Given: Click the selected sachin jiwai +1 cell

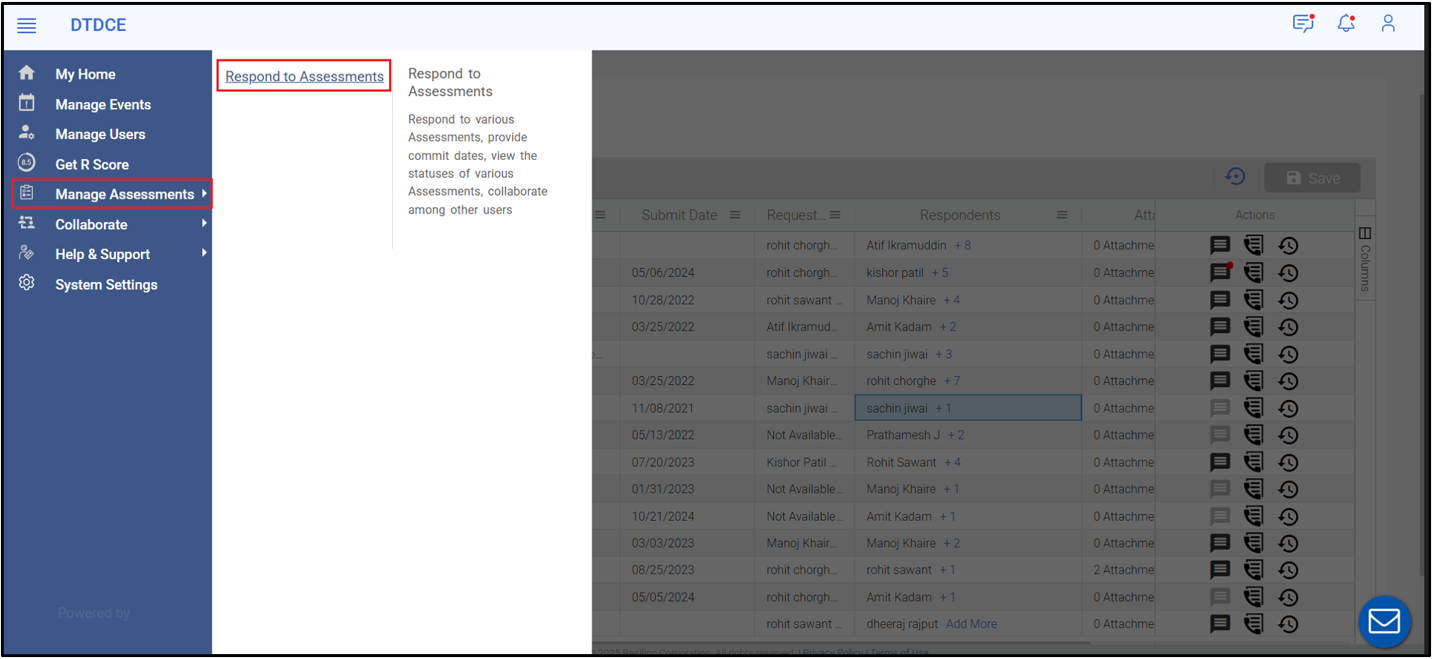Looking at the screenshot, I should coord(968,408).
